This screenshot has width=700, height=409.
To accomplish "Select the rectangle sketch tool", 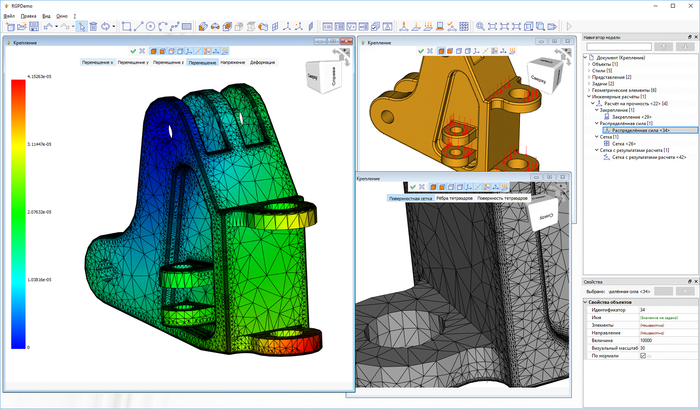I will (x=126, y=26).
